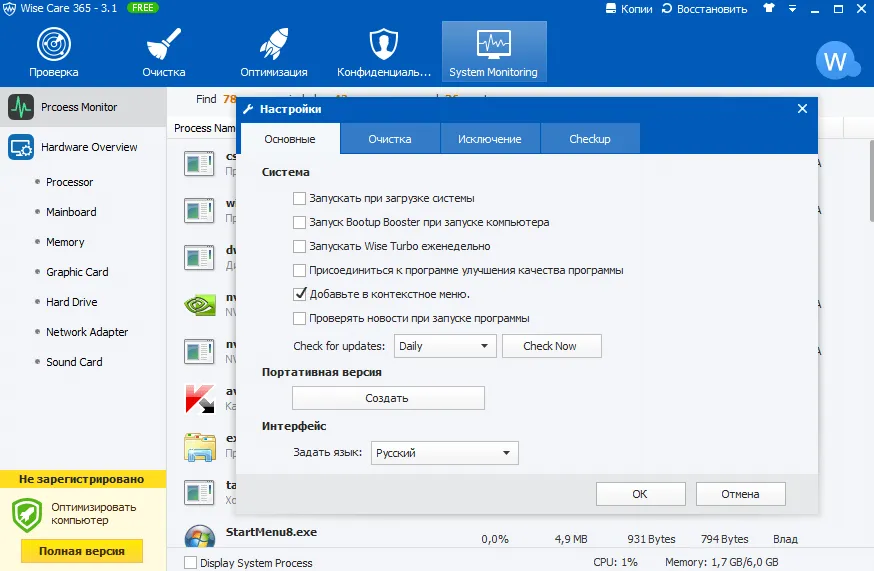Click the Восстановить restore icon
The width and height of the screenshot is (874, 571).
pyautogui.click(x=667, y=8)
